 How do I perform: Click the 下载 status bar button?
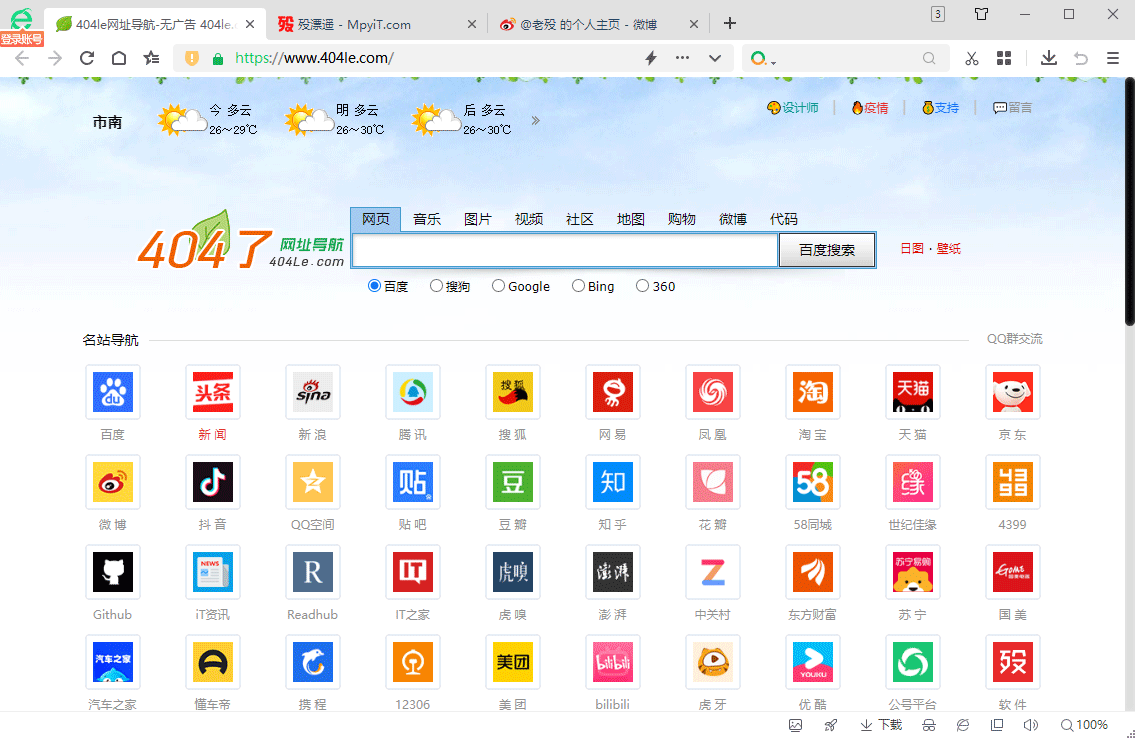[881, 725]
